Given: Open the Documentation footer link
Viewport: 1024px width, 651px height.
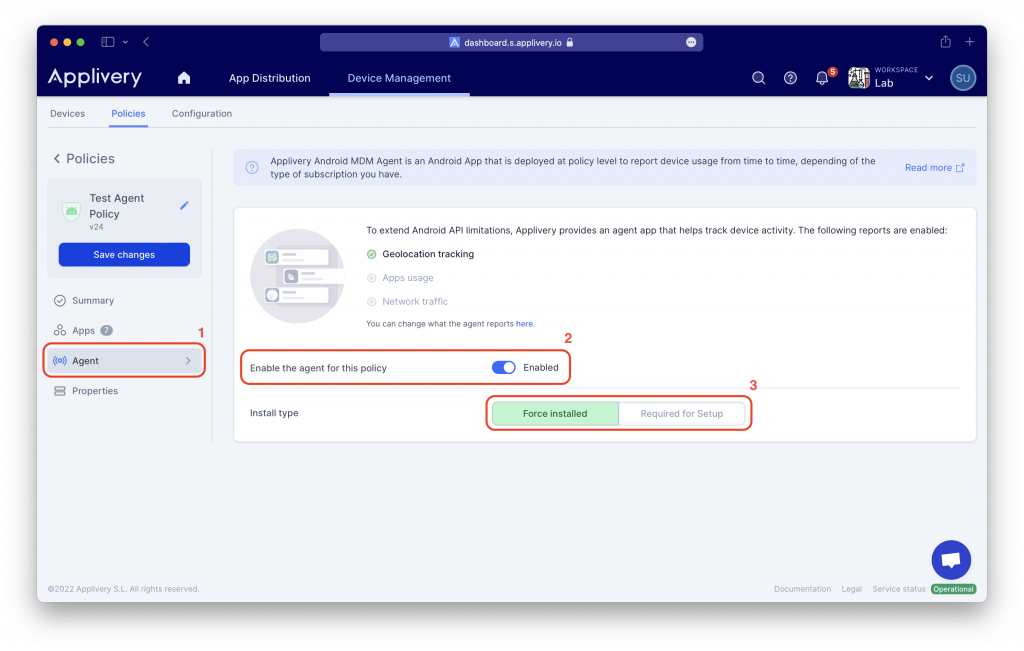Looking at the screenshot, I should click(x=803, y=589).
